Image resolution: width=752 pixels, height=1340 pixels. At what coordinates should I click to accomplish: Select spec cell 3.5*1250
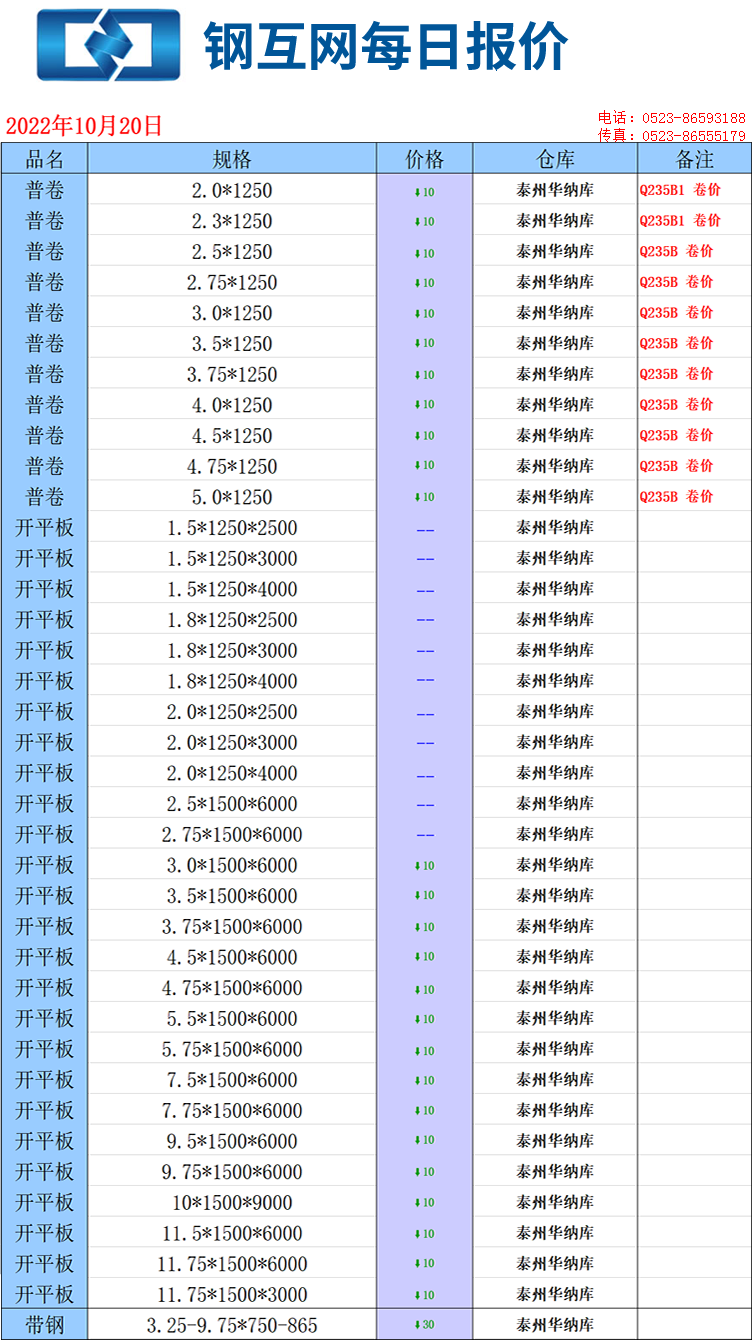(x=232, y=344)
